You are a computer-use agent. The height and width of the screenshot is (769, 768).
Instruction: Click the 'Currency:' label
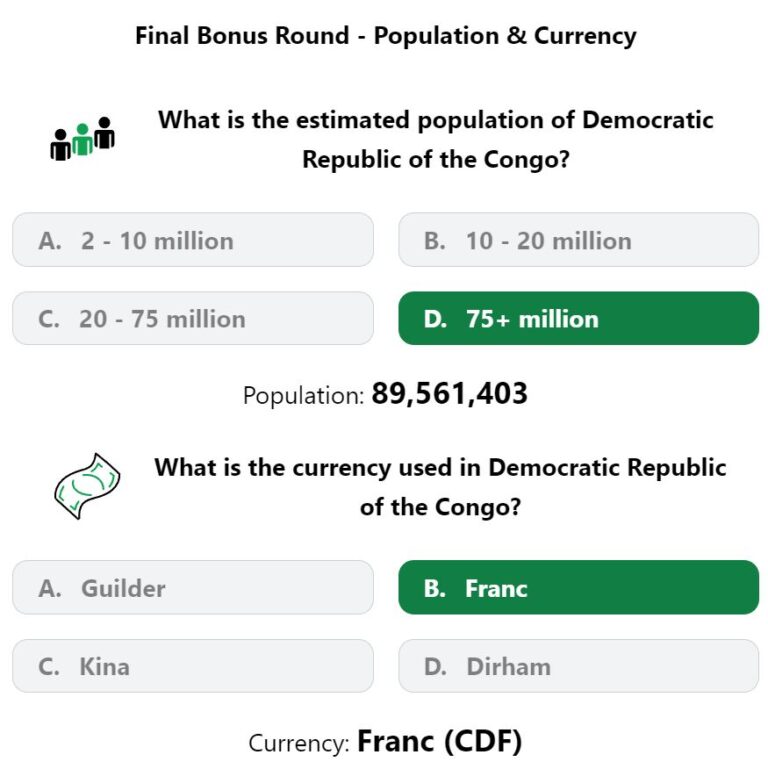click(x=299, y=743)
